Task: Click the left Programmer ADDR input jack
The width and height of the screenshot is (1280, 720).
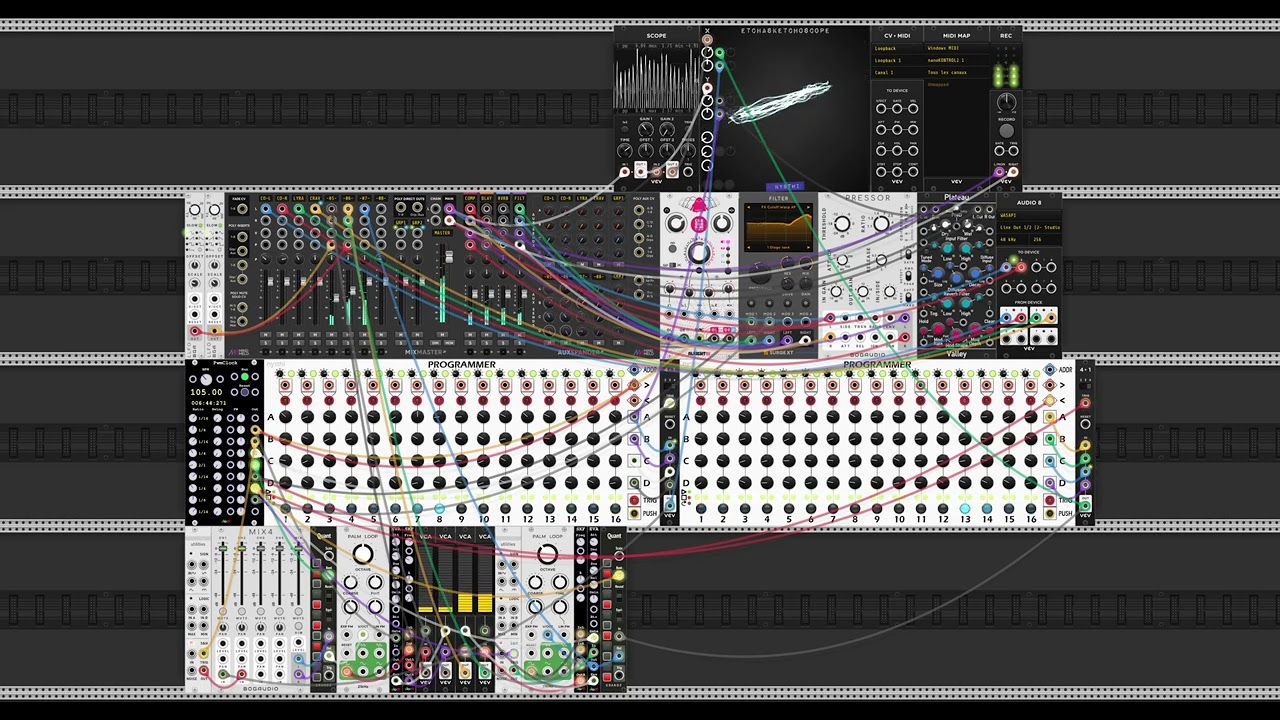Action: [634, 370]
